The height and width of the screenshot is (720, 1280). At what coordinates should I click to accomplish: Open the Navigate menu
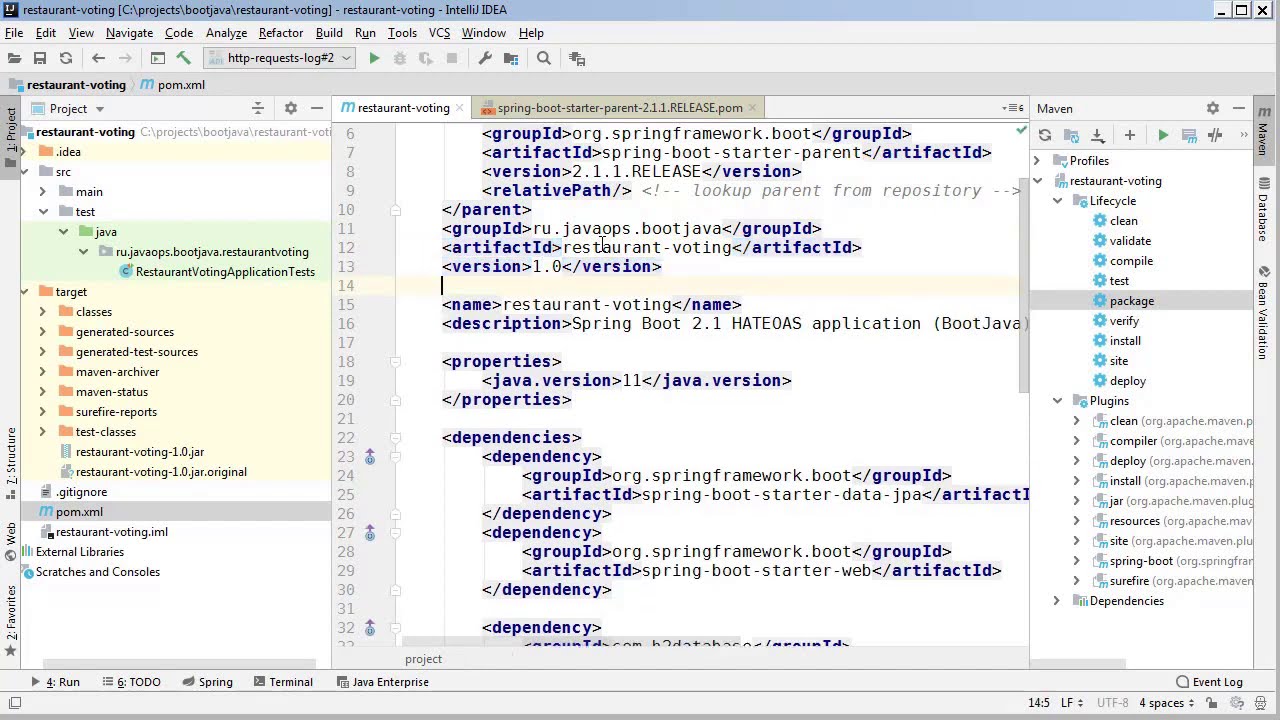tap(129, 33)
